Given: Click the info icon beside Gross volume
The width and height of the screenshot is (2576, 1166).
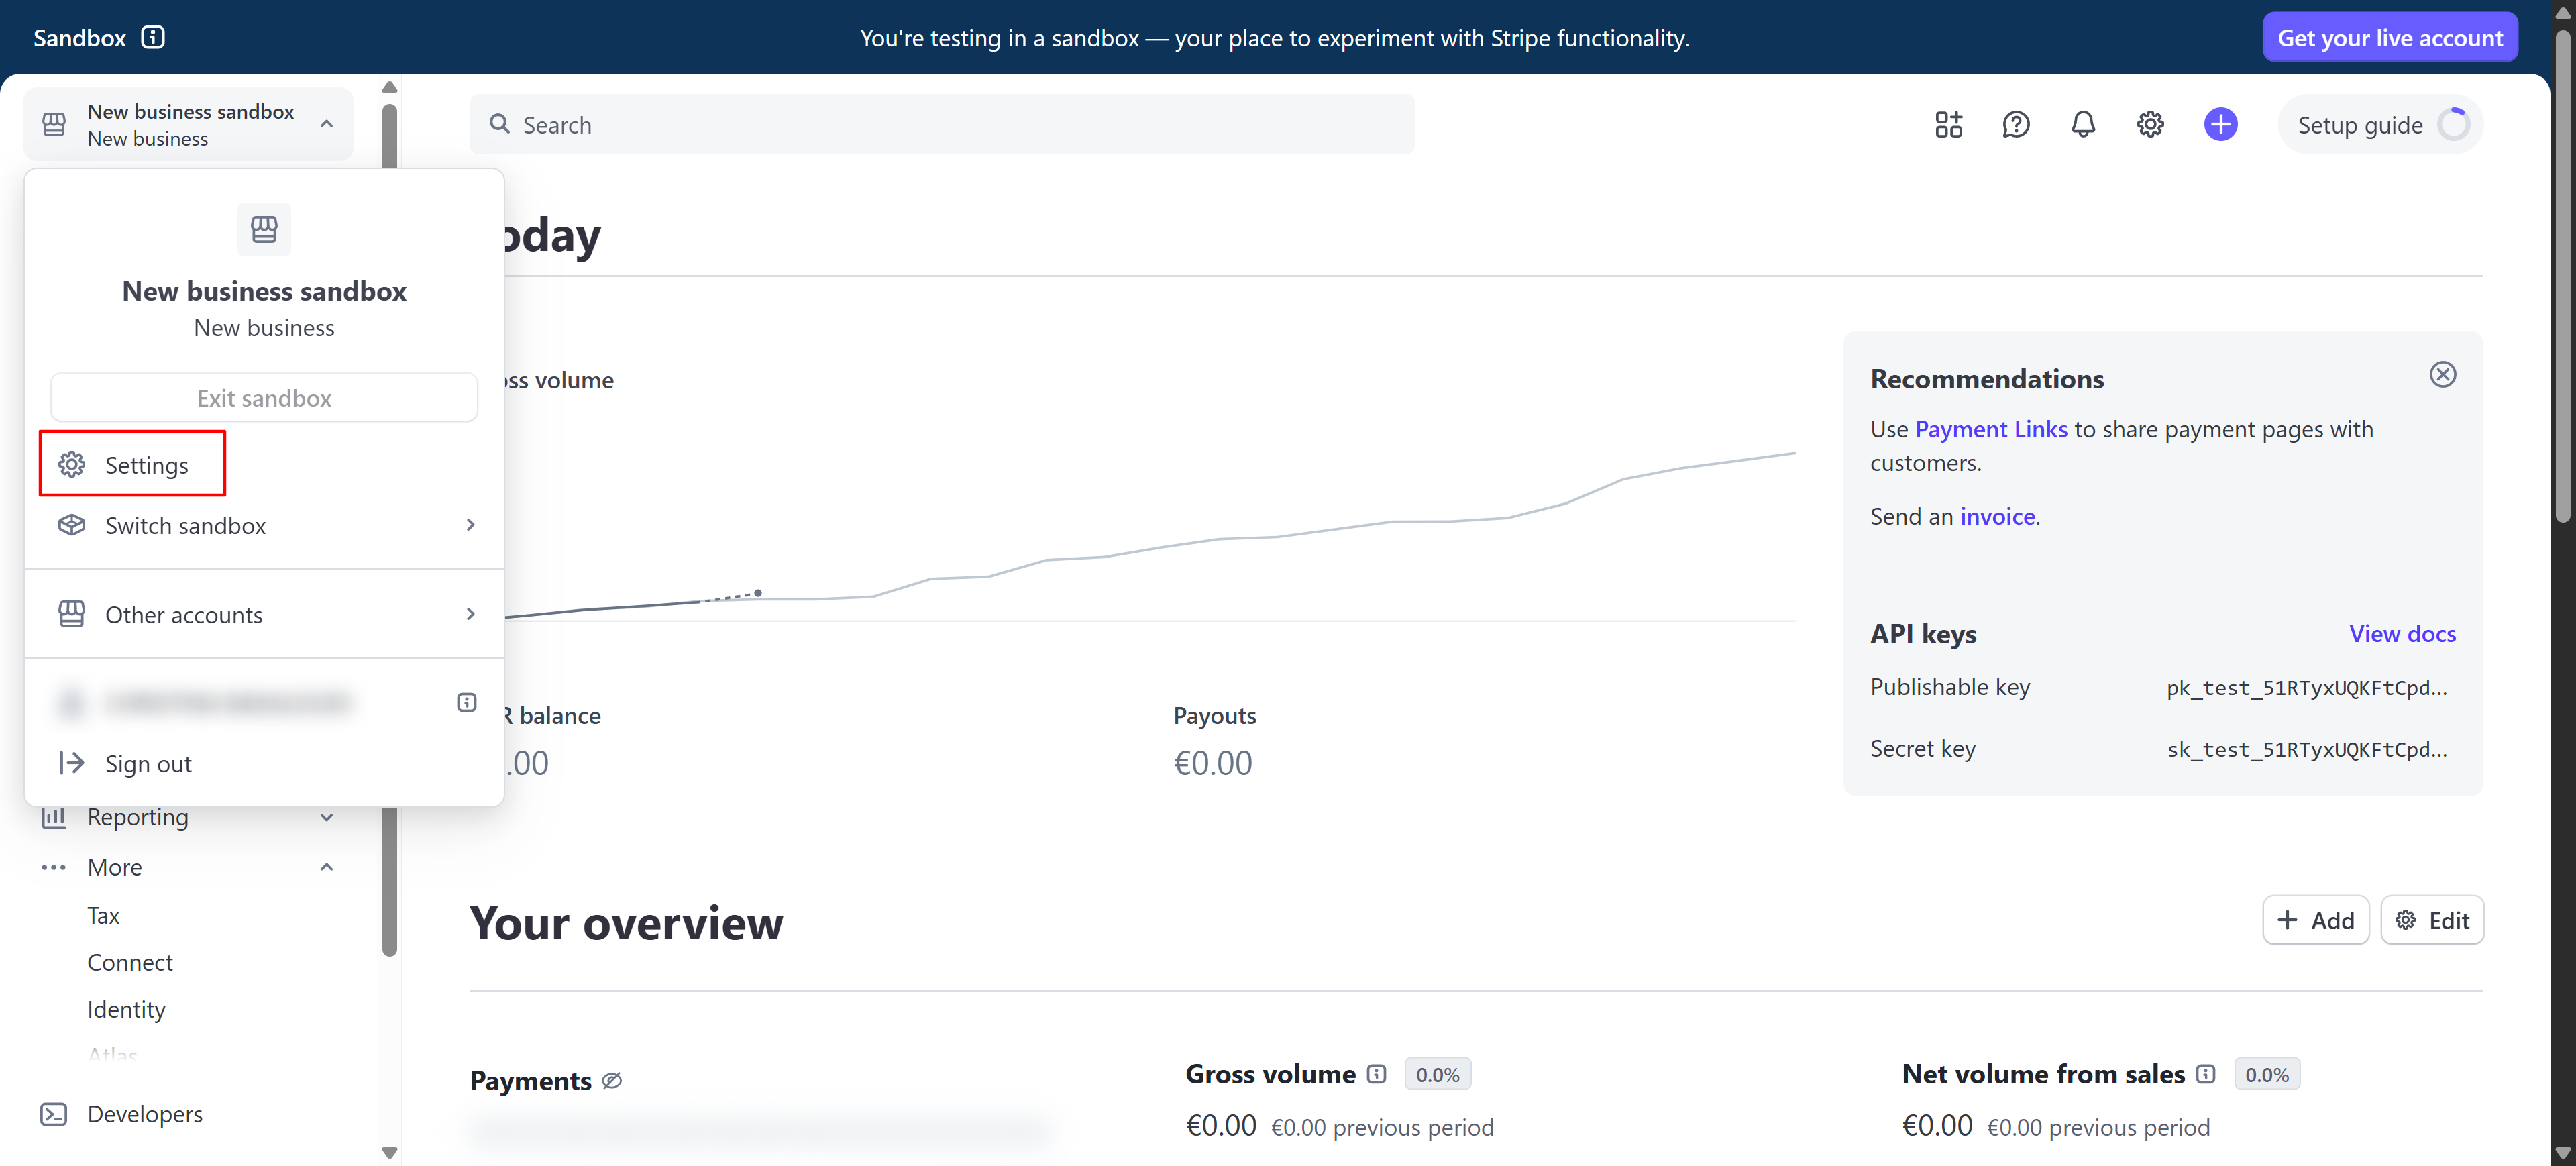Looking at the screenshot, I should 1376,1074.
